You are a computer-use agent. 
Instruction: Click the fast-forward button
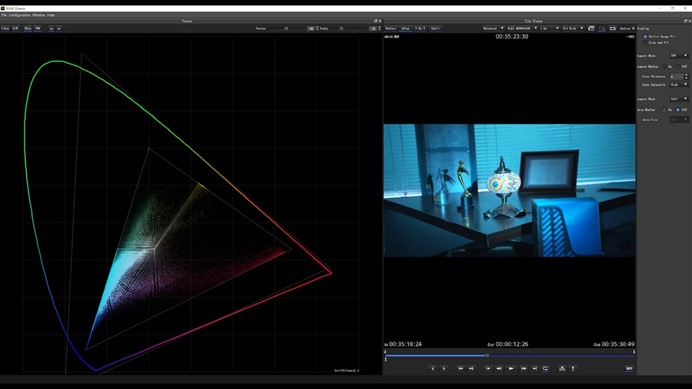(523, 368)
